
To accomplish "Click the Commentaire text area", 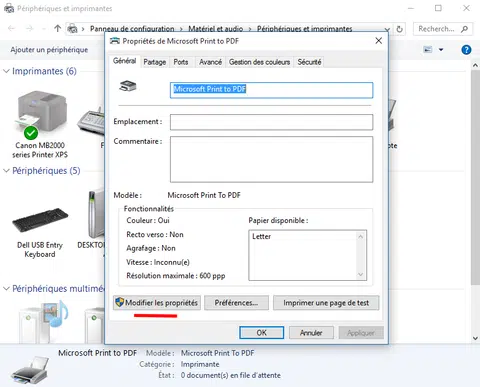I will (271, 159).
